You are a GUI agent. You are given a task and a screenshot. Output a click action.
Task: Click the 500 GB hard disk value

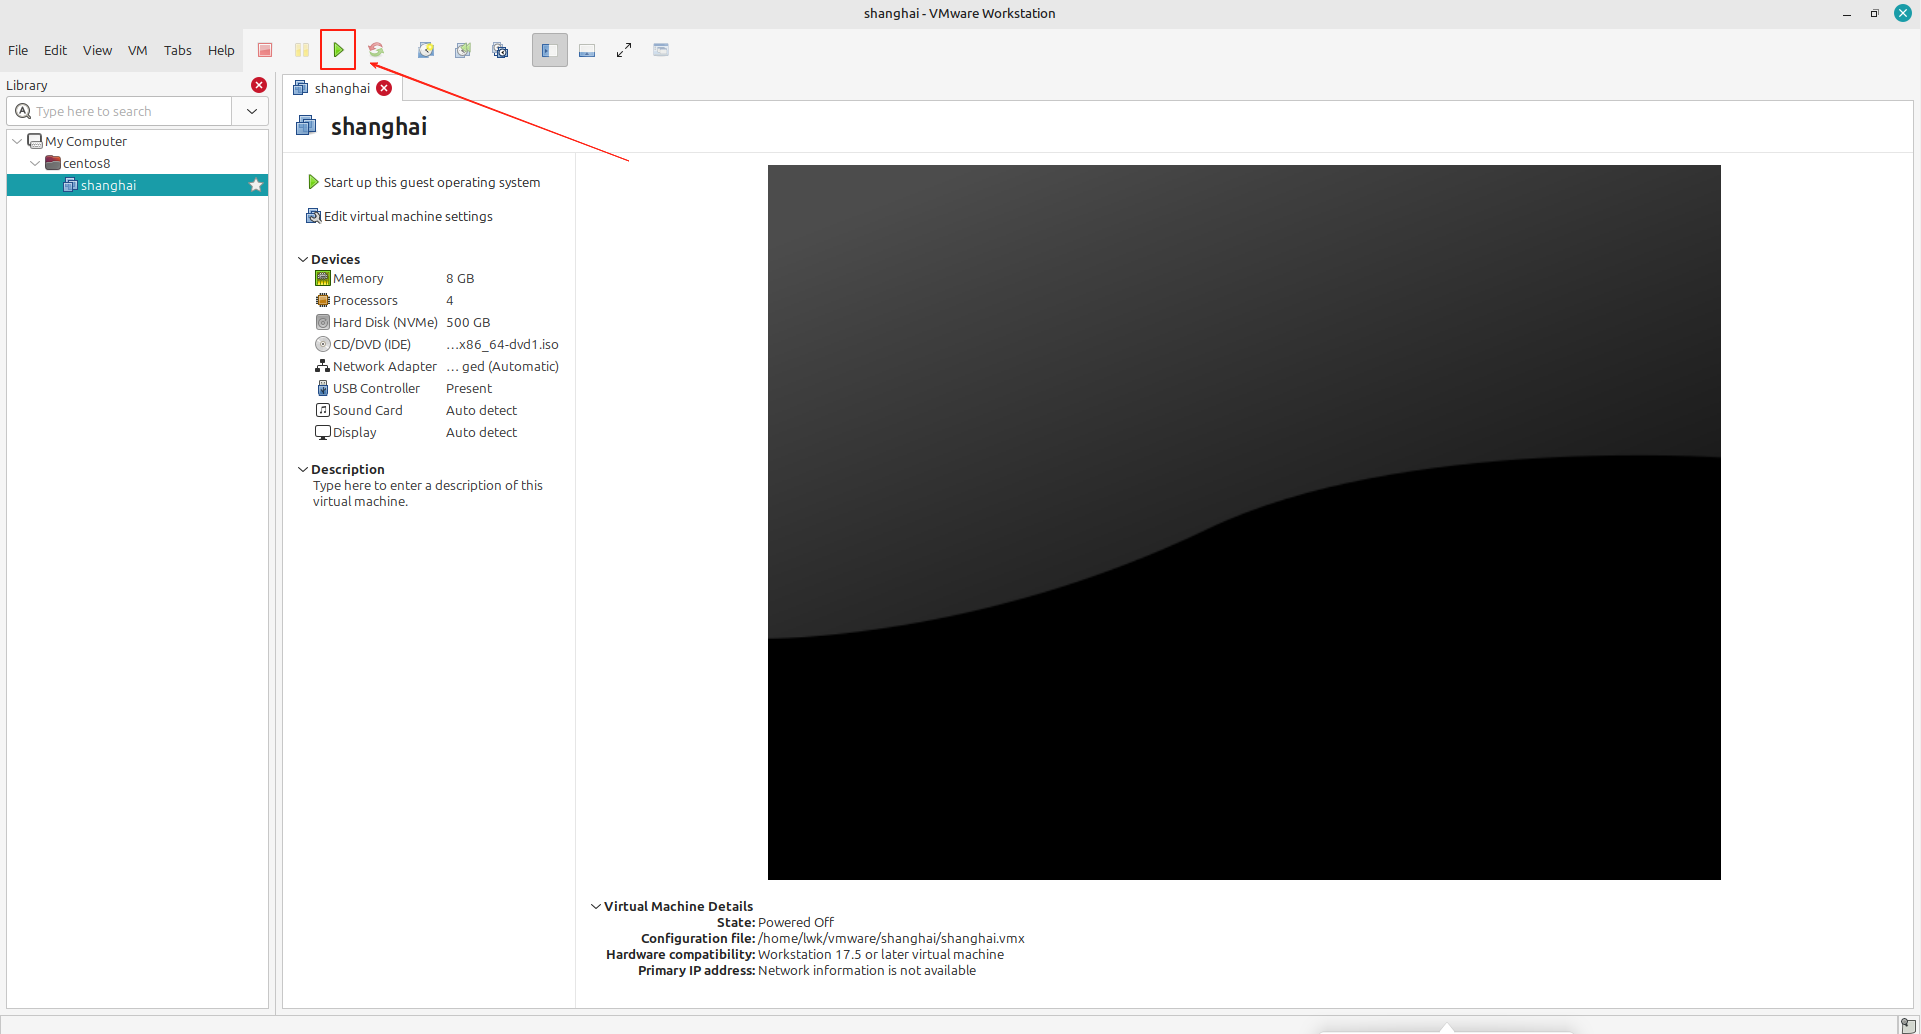pos(468,322)
